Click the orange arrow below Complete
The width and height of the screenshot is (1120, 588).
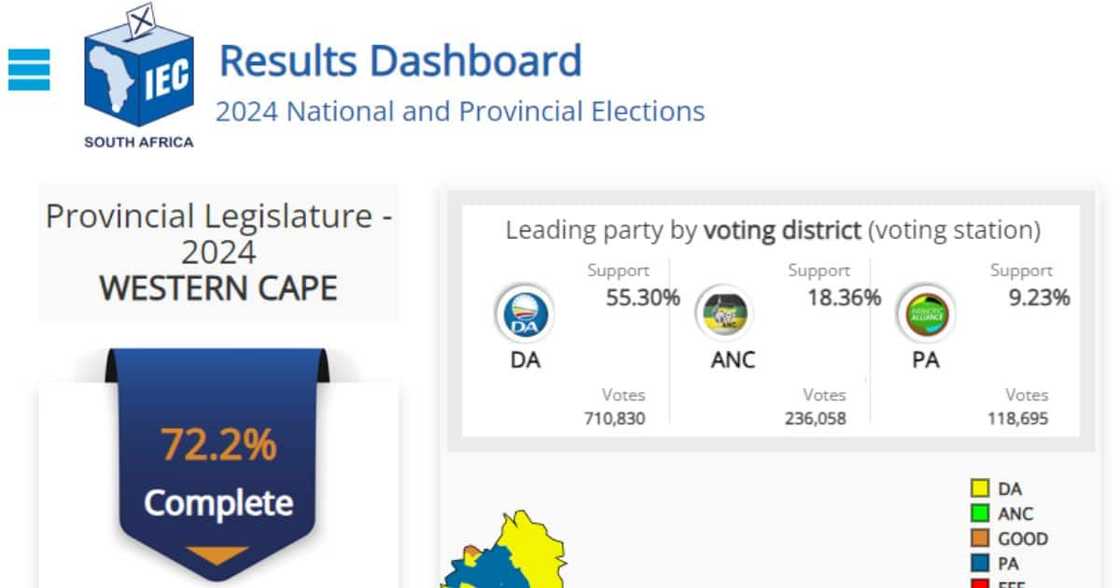pyautogui.click(x=217, y=556)
